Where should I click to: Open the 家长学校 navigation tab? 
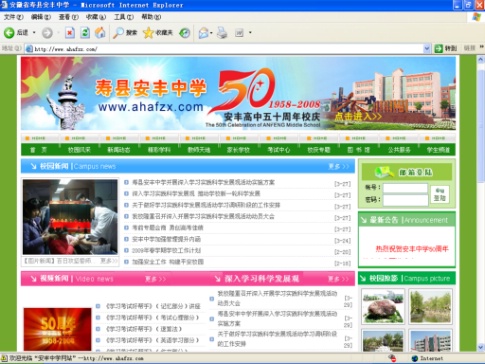(x=238, y=150)
